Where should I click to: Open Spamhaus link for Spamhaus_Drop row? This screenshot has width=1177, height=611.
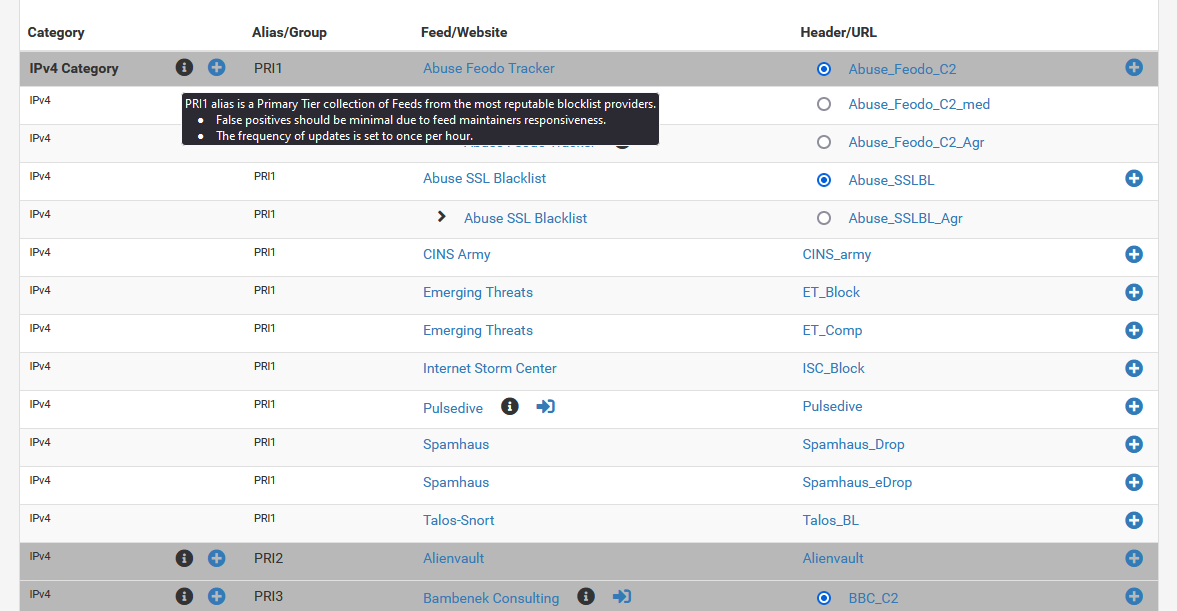[456, 444]
